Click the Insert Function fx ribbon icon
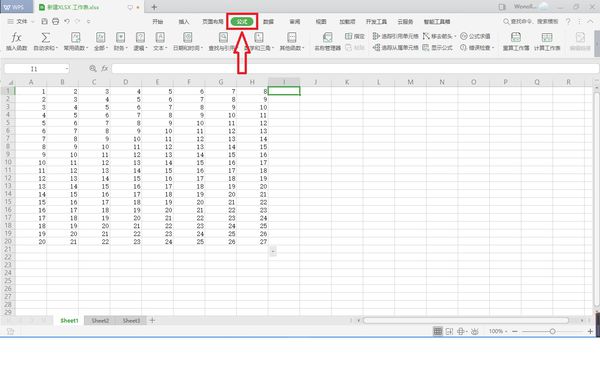Screen dimensions: 600x385 (x=16, y=38)
